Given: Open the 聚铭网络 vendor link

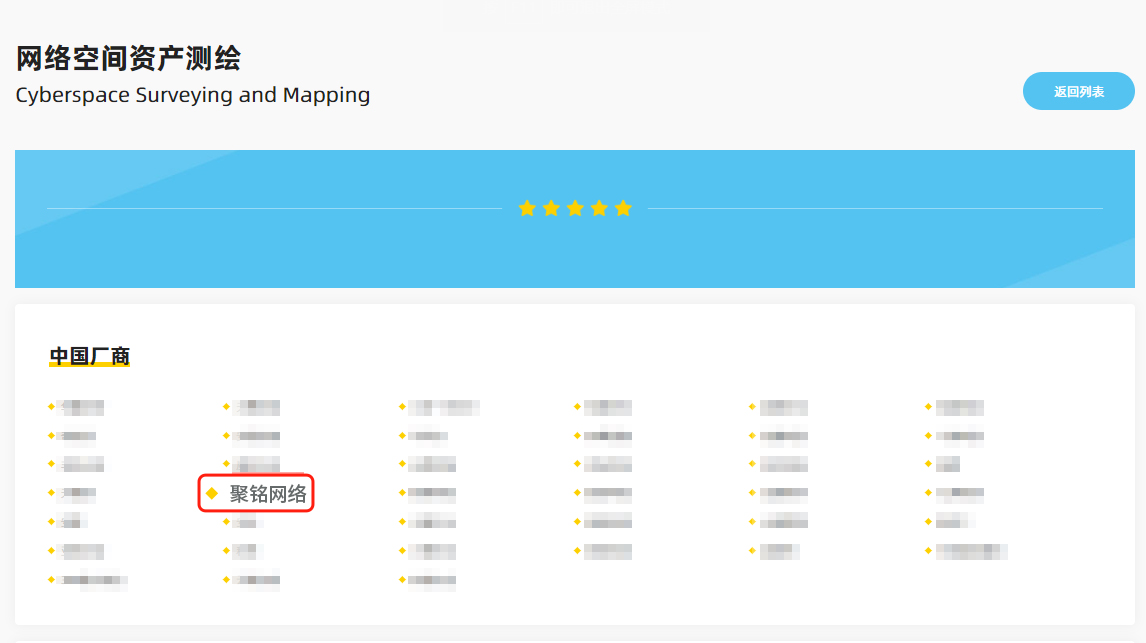Looking at the screenshot, I should 268,493.
